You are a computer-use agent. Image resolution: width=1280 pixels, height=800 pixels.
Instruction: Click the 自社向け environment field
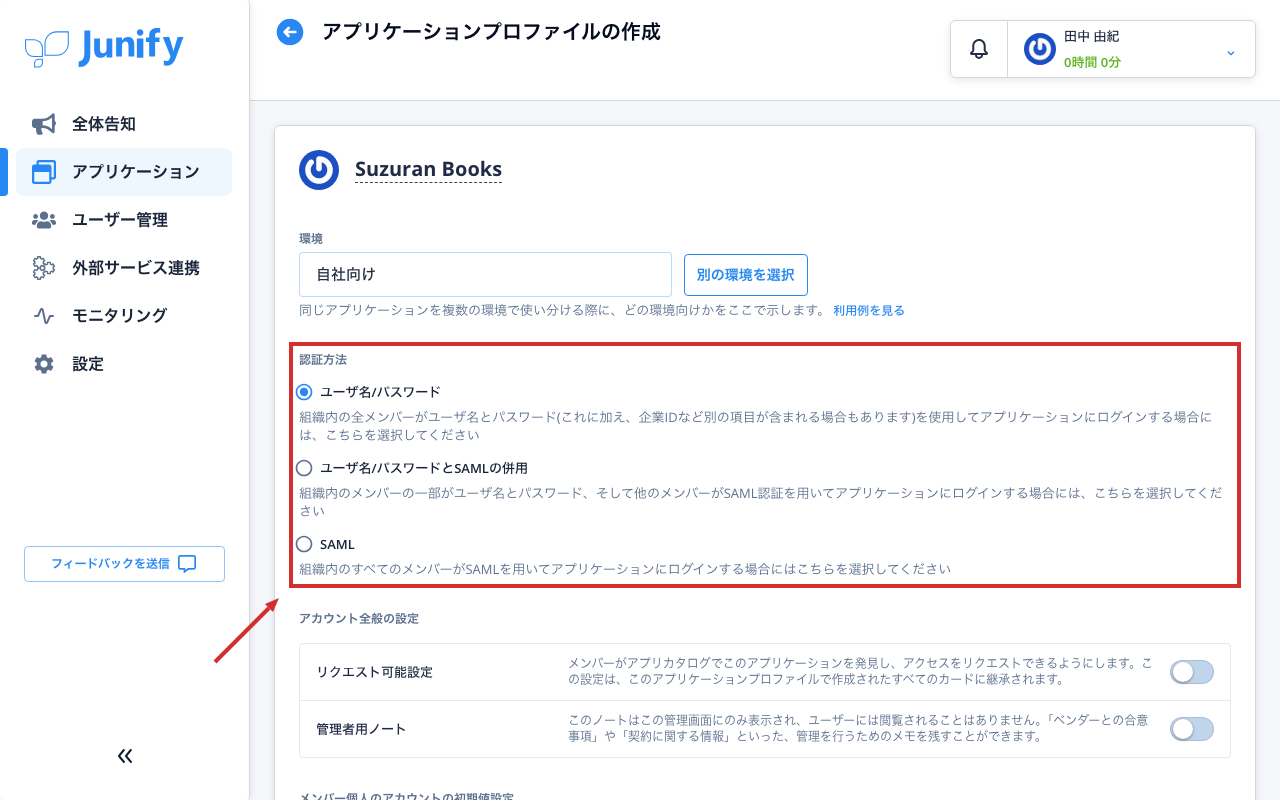(485, 274)
